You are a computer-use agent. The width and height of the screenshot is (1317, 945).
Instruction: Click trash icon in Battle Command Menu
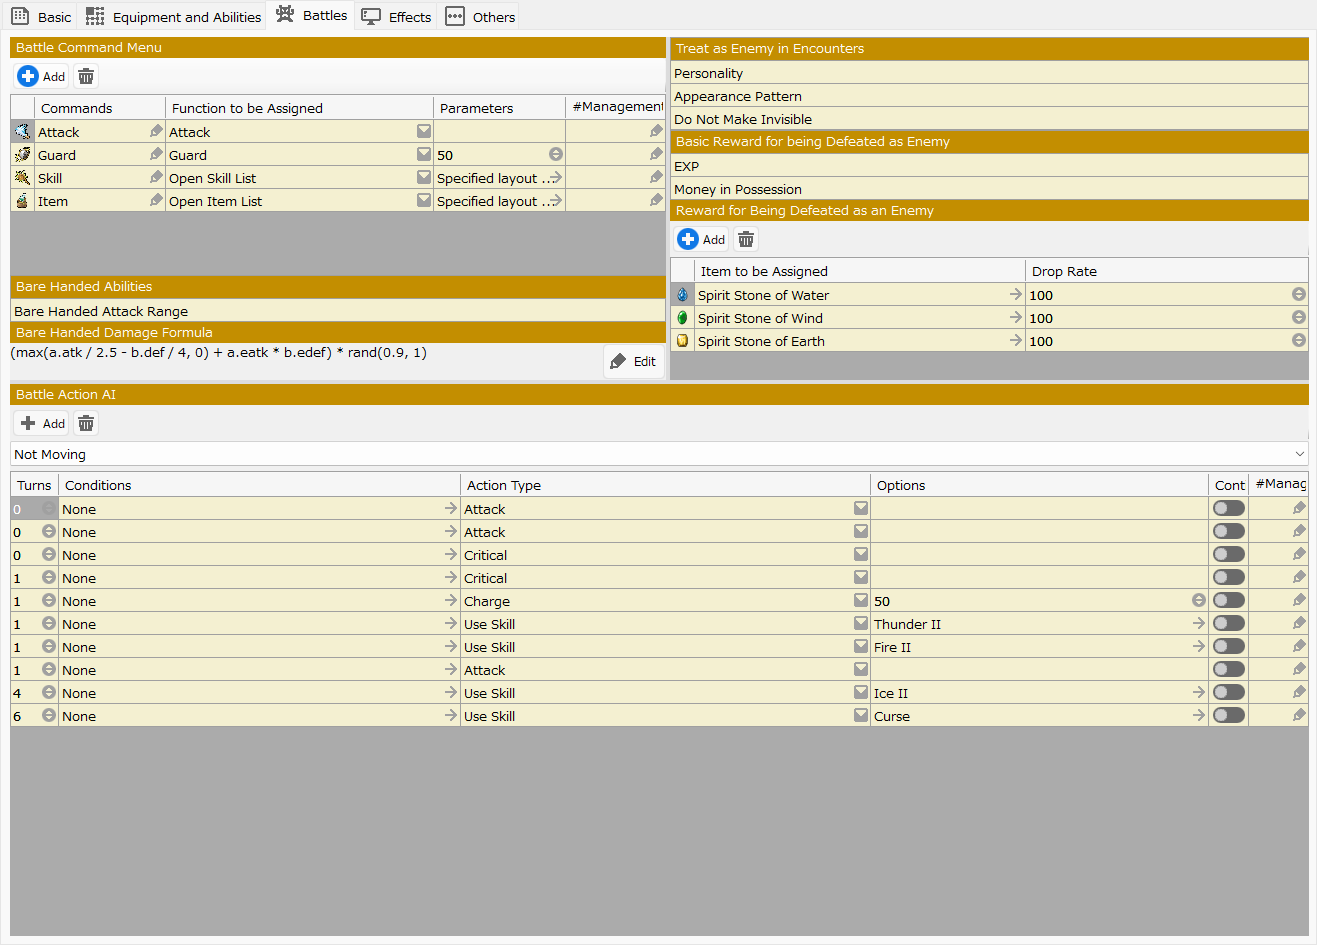pos(86,77)
